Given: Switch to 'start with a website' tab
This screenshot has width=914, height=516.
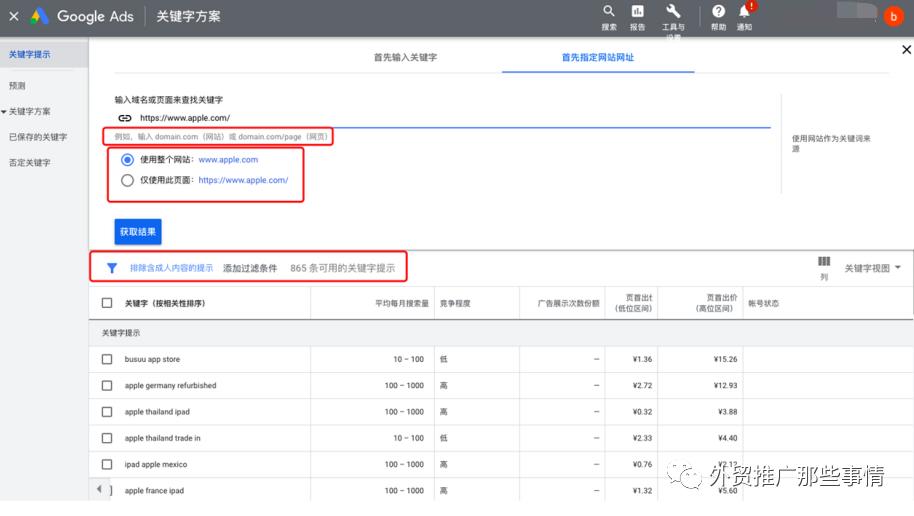Looking at the screenshot, I should coord(597,57).
